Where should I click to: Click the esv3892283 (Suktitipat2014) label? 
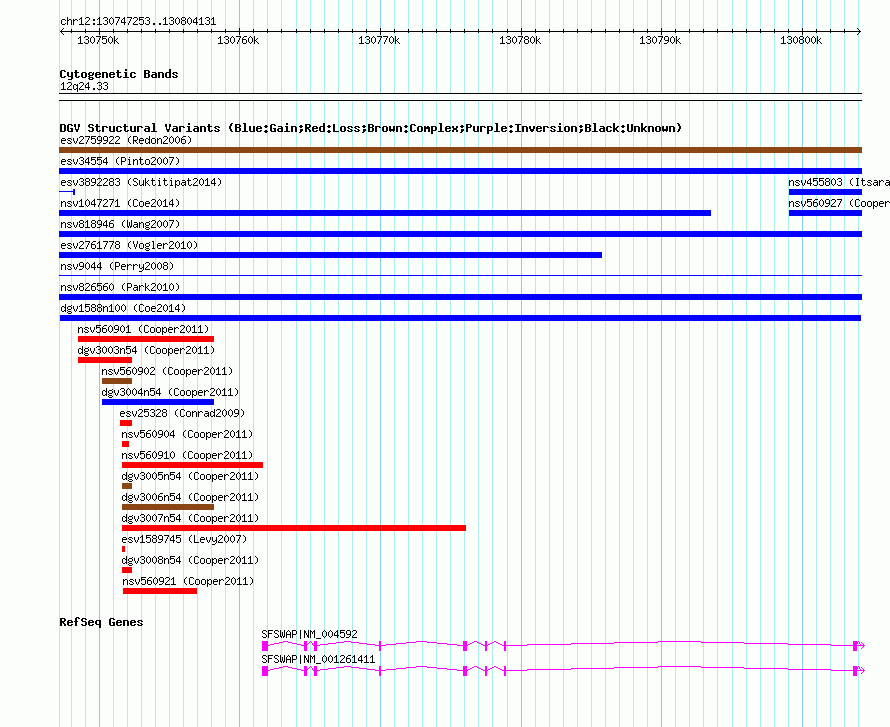coord(141,182)
